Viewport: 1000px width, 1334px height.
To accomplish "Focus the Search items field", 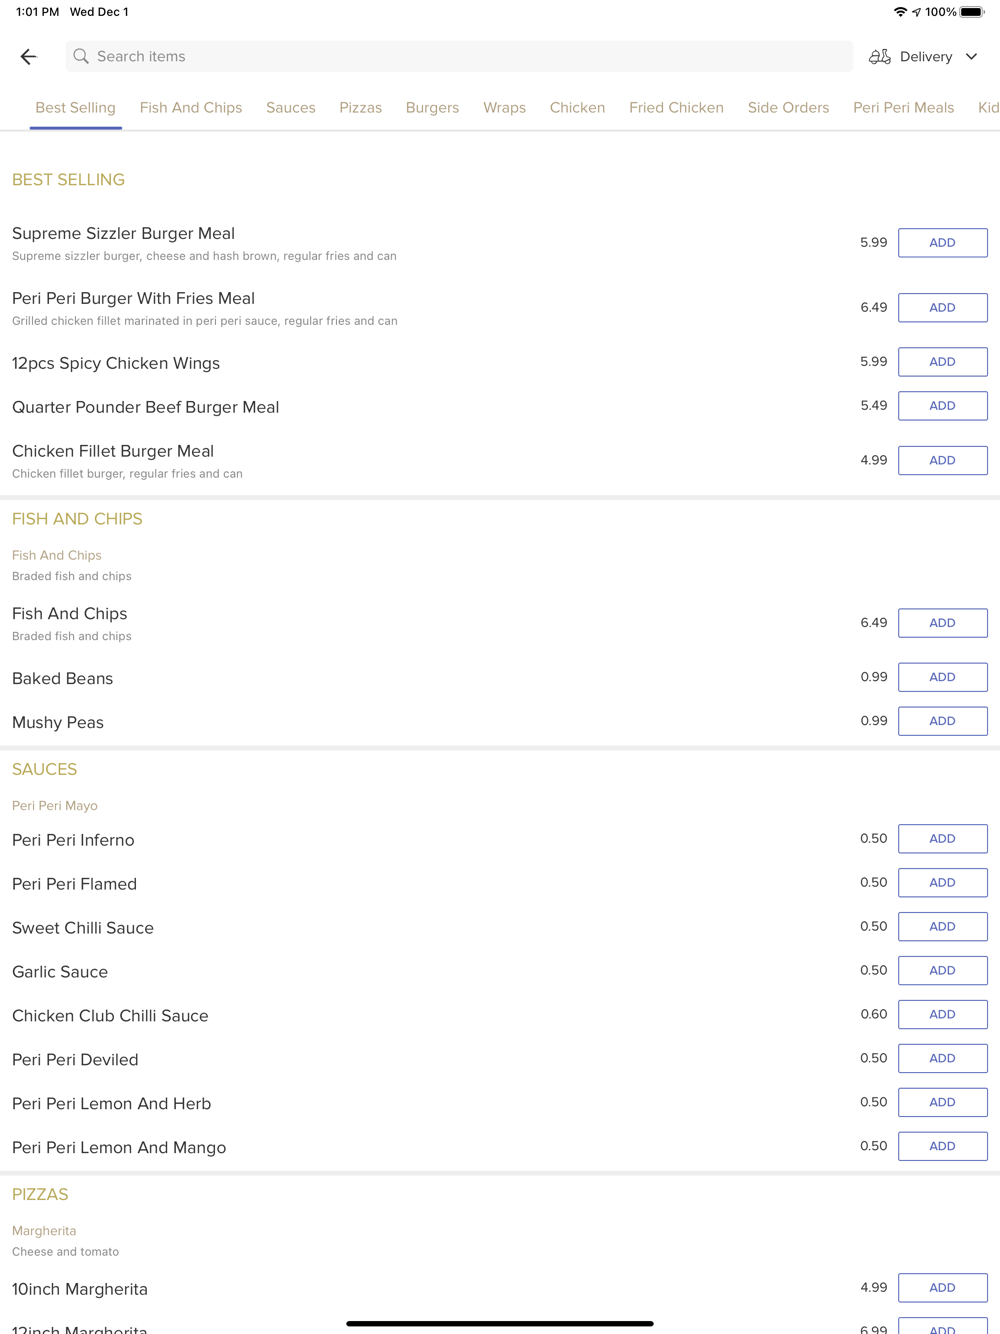I will click(459, 57).
